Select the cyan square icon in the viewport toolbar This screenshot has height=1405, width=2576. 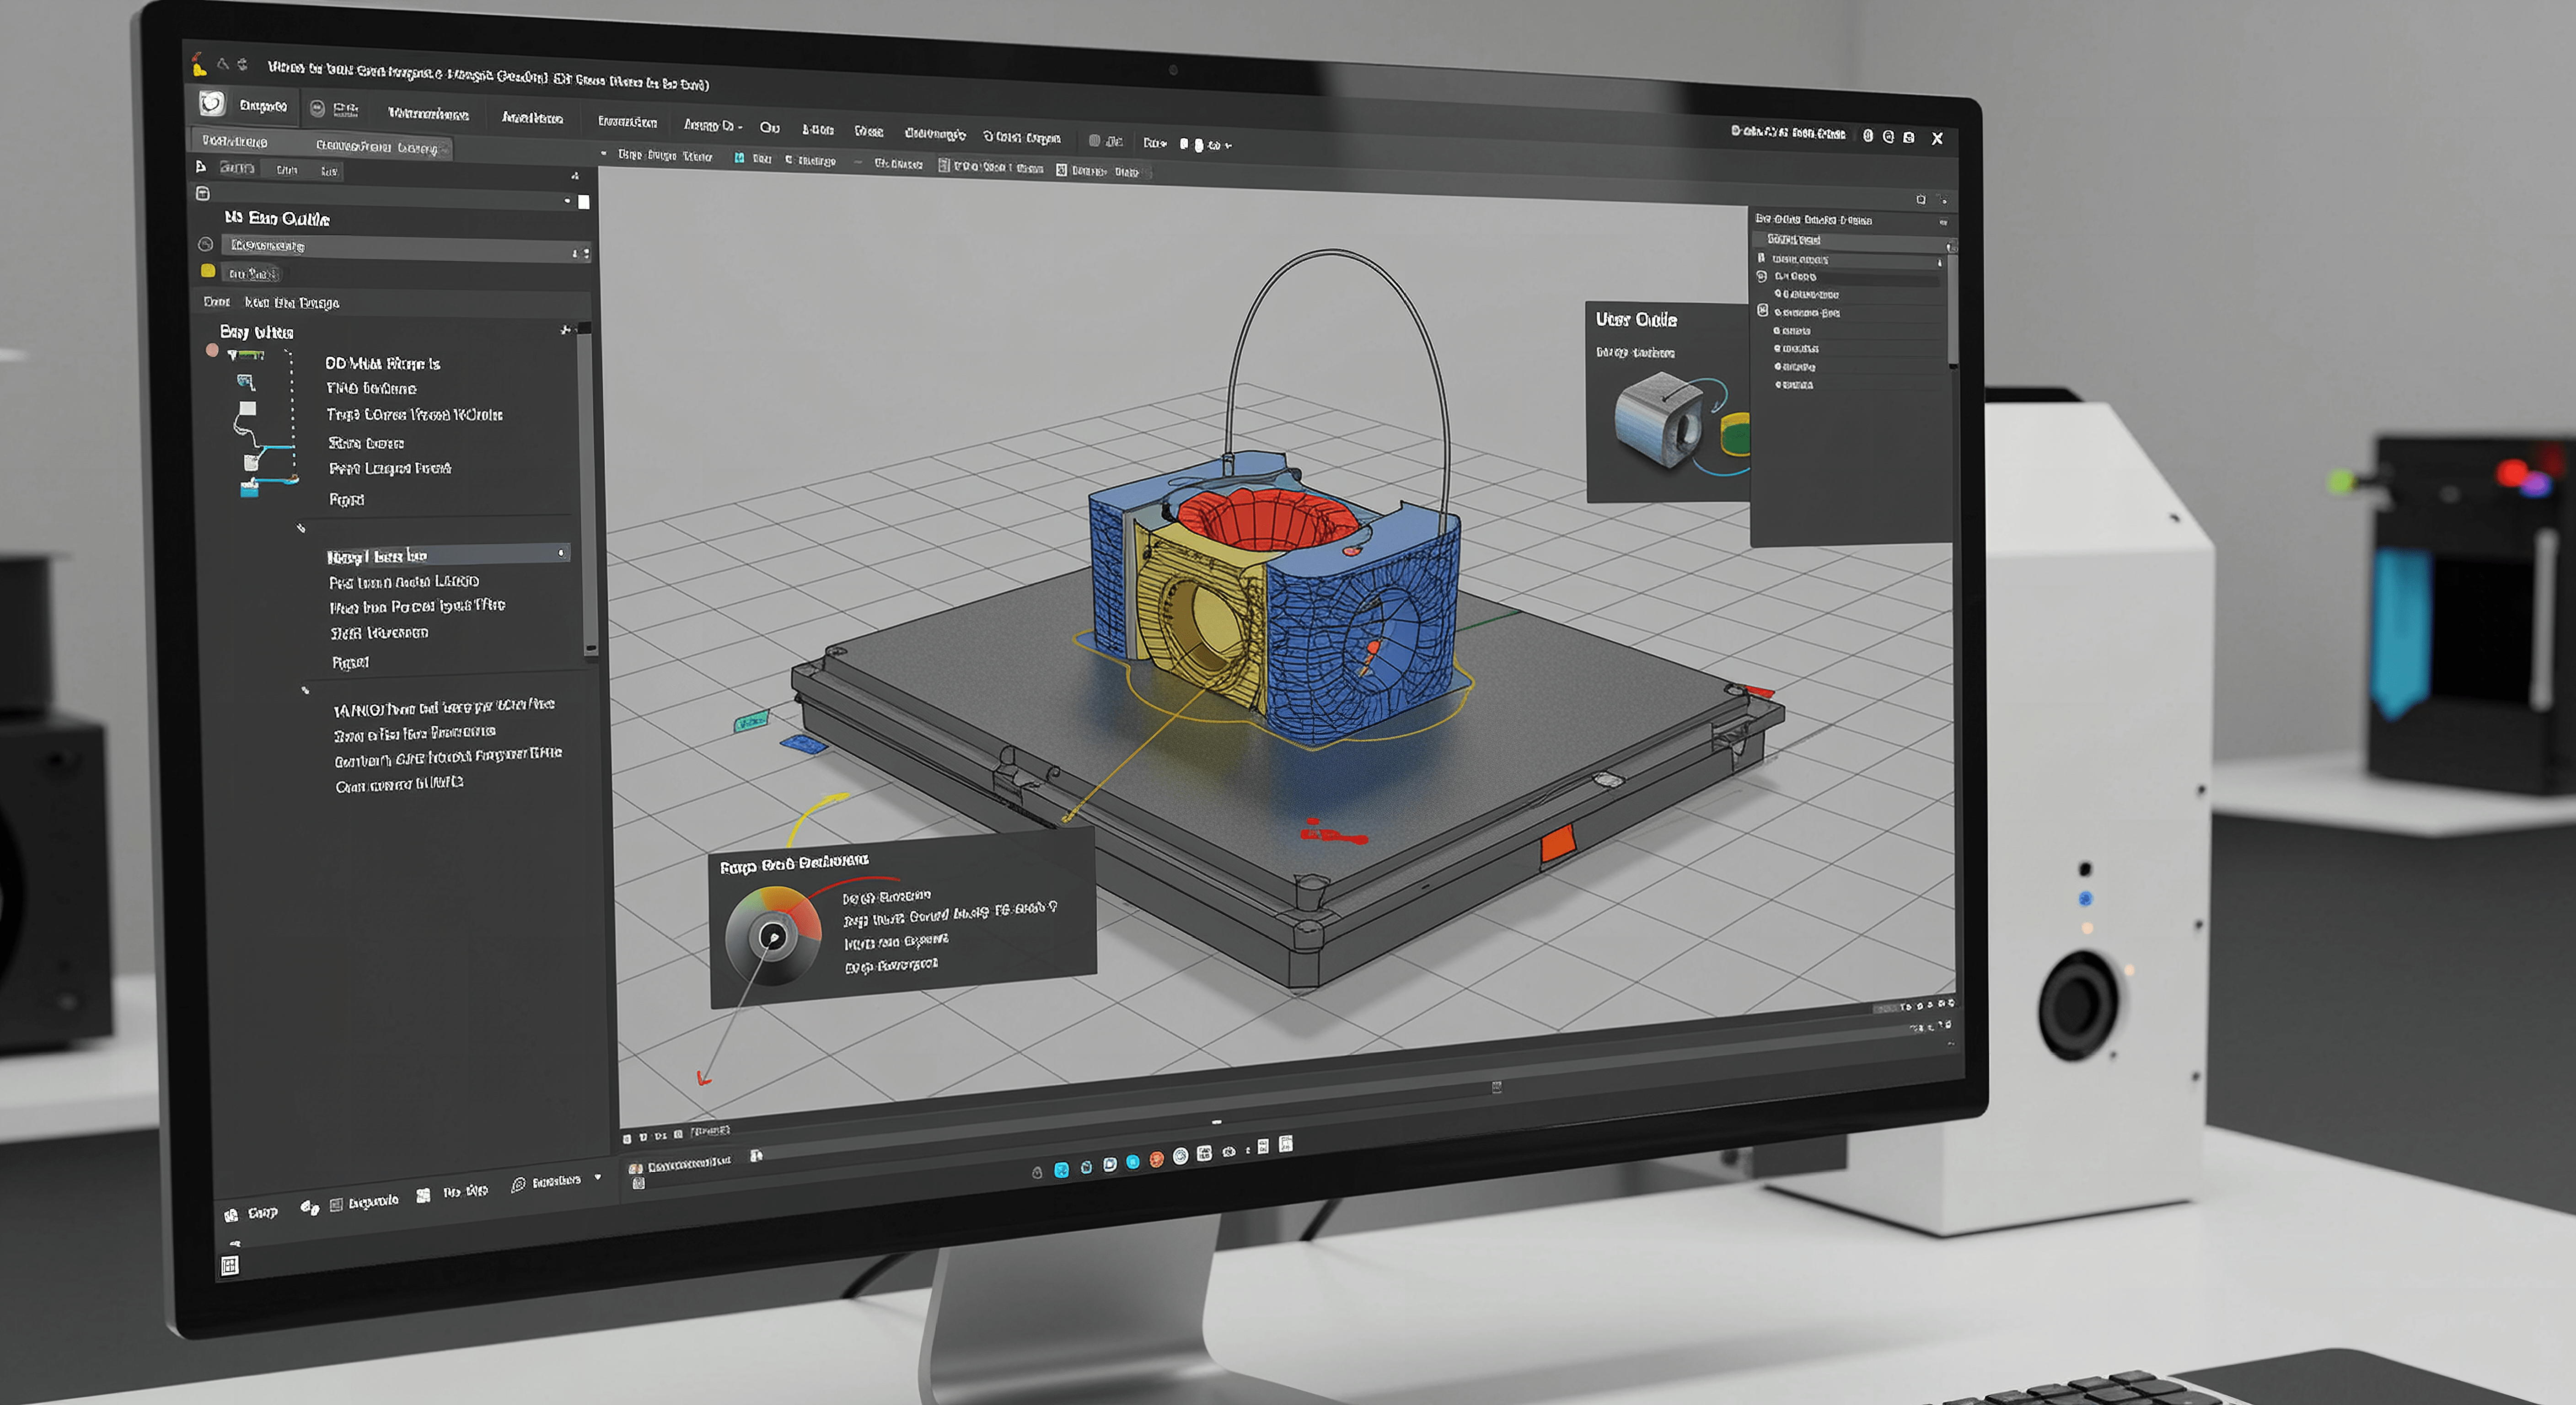pos(739,158)
